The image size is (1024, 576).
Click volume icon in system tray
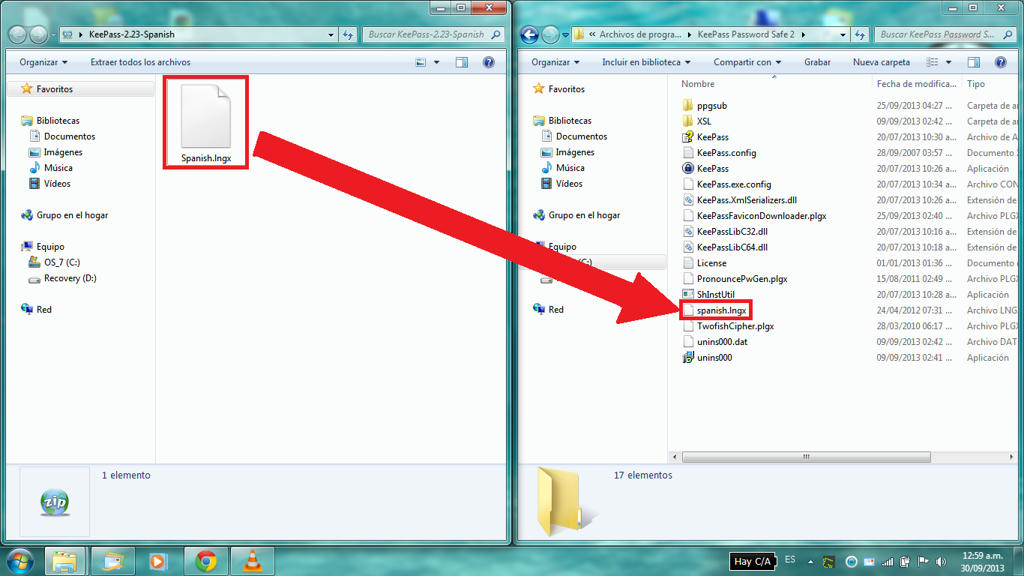tap(941, 562)
